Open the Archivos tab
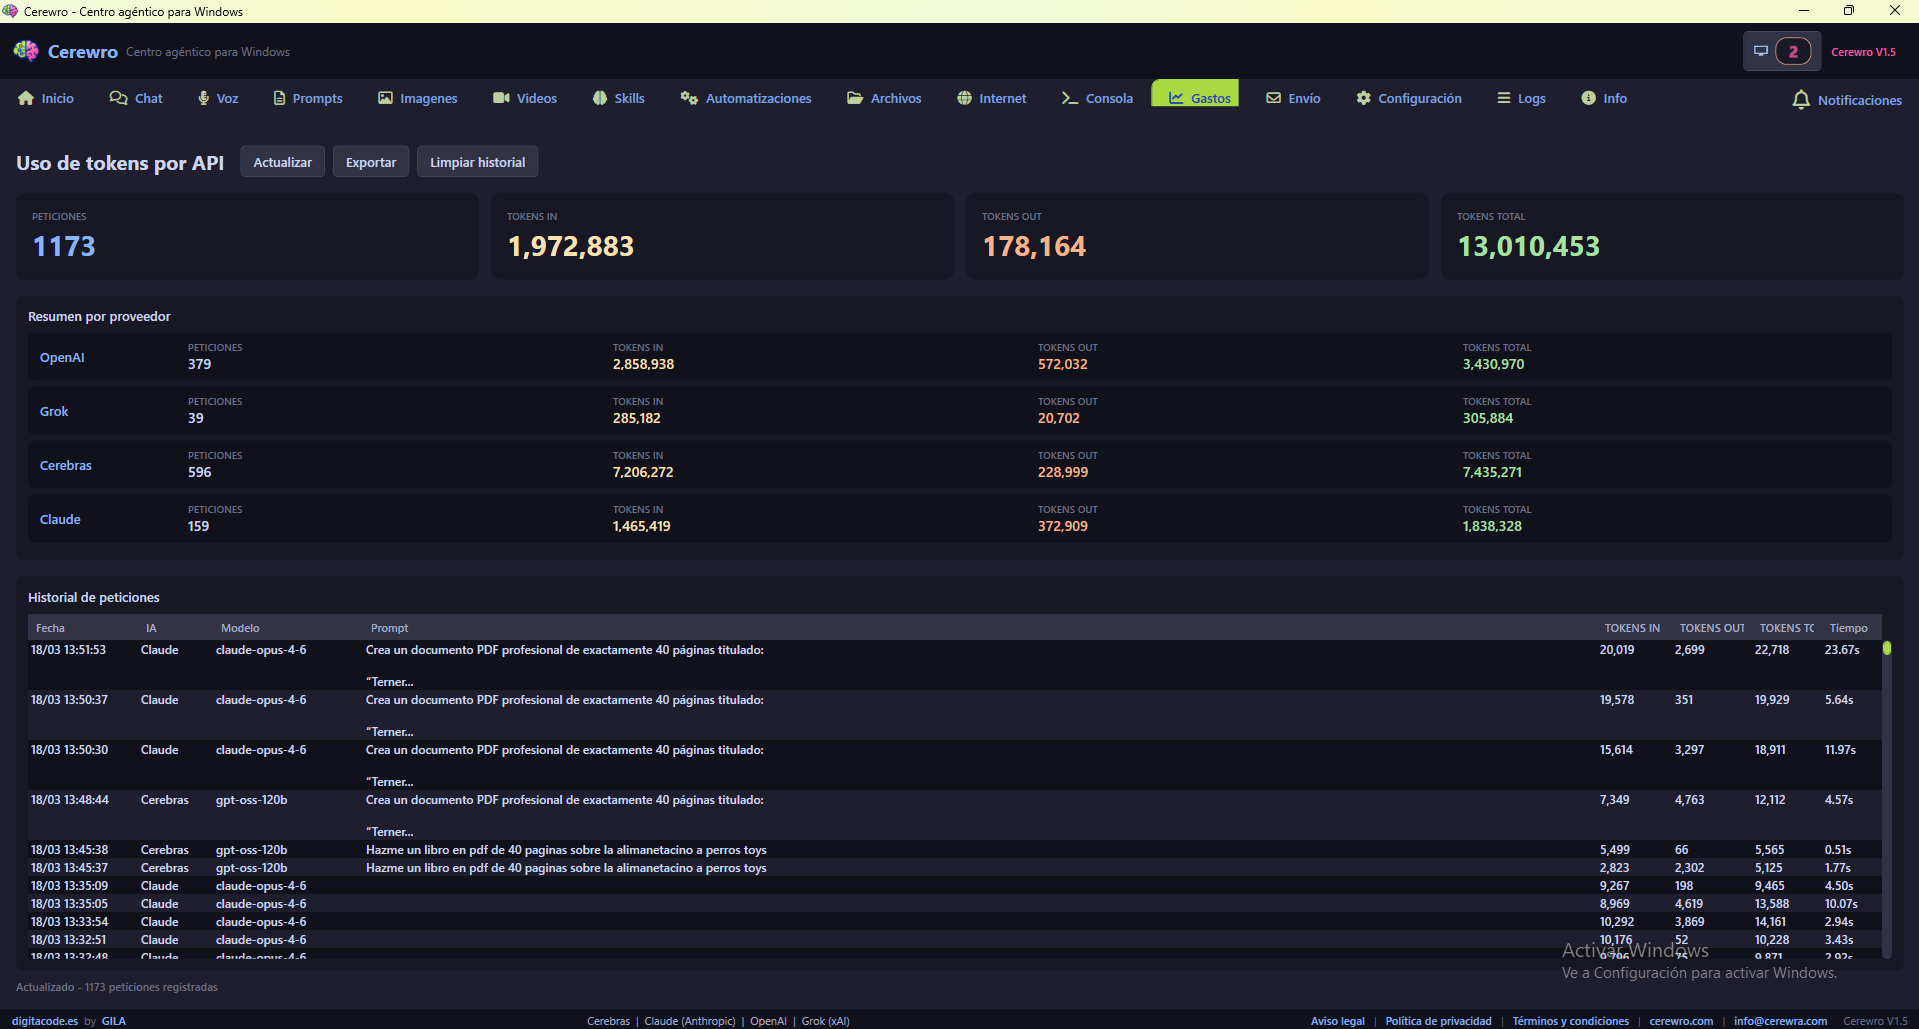This screenshot has width=1919, height=1029. click(x=884, y=98)
